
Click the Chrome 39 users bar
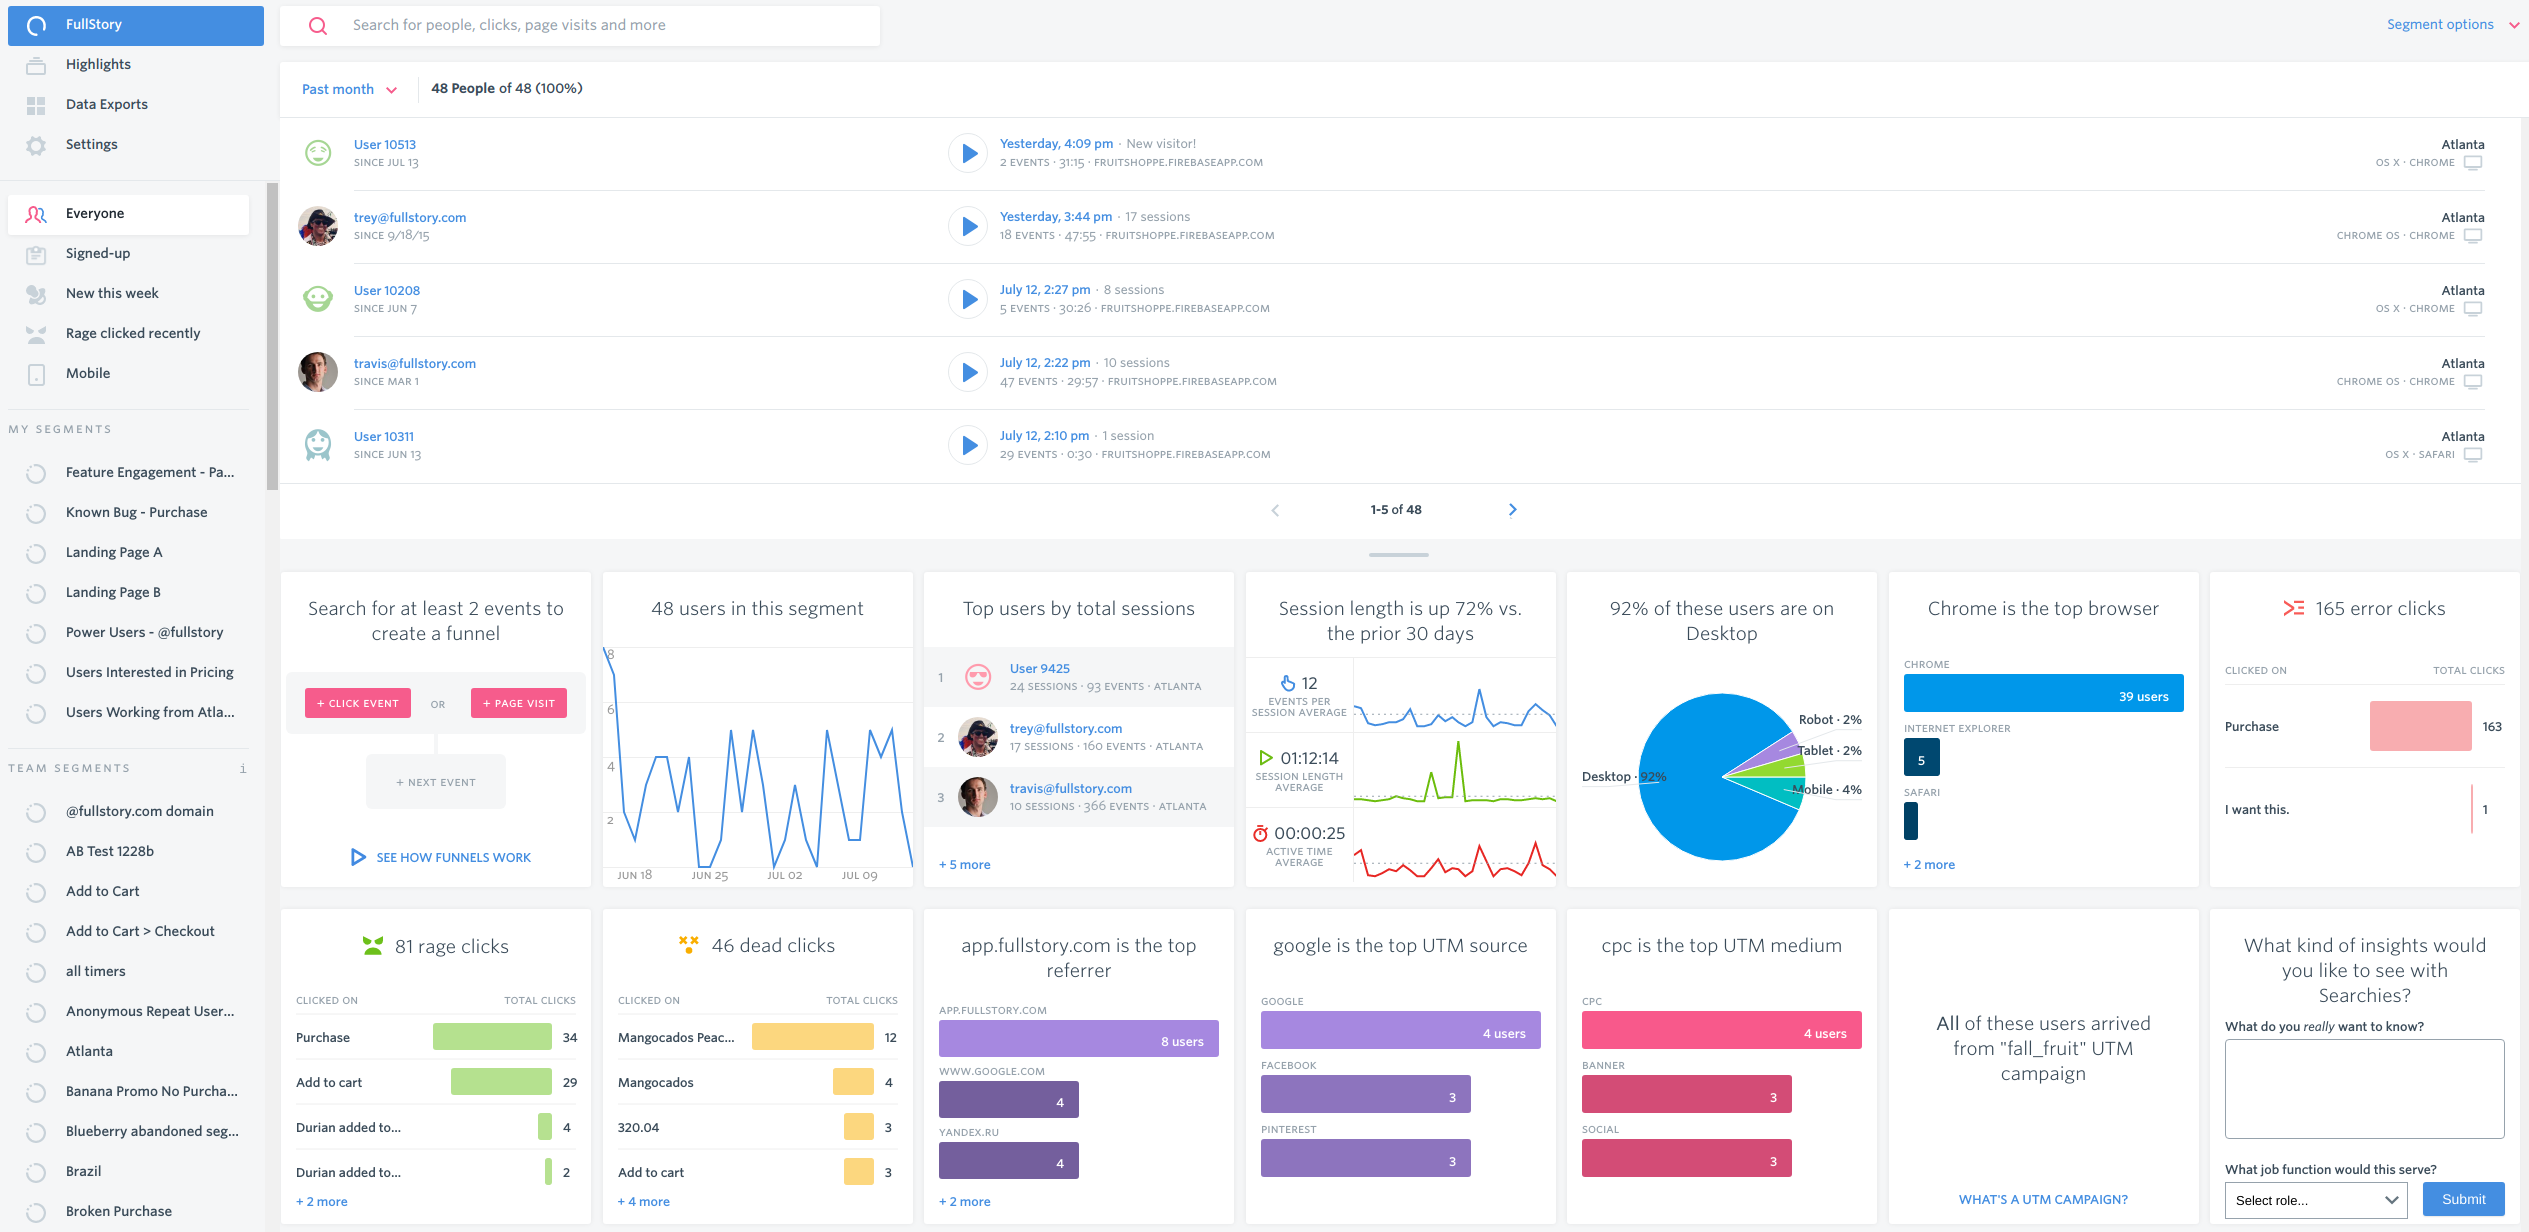2042,694
